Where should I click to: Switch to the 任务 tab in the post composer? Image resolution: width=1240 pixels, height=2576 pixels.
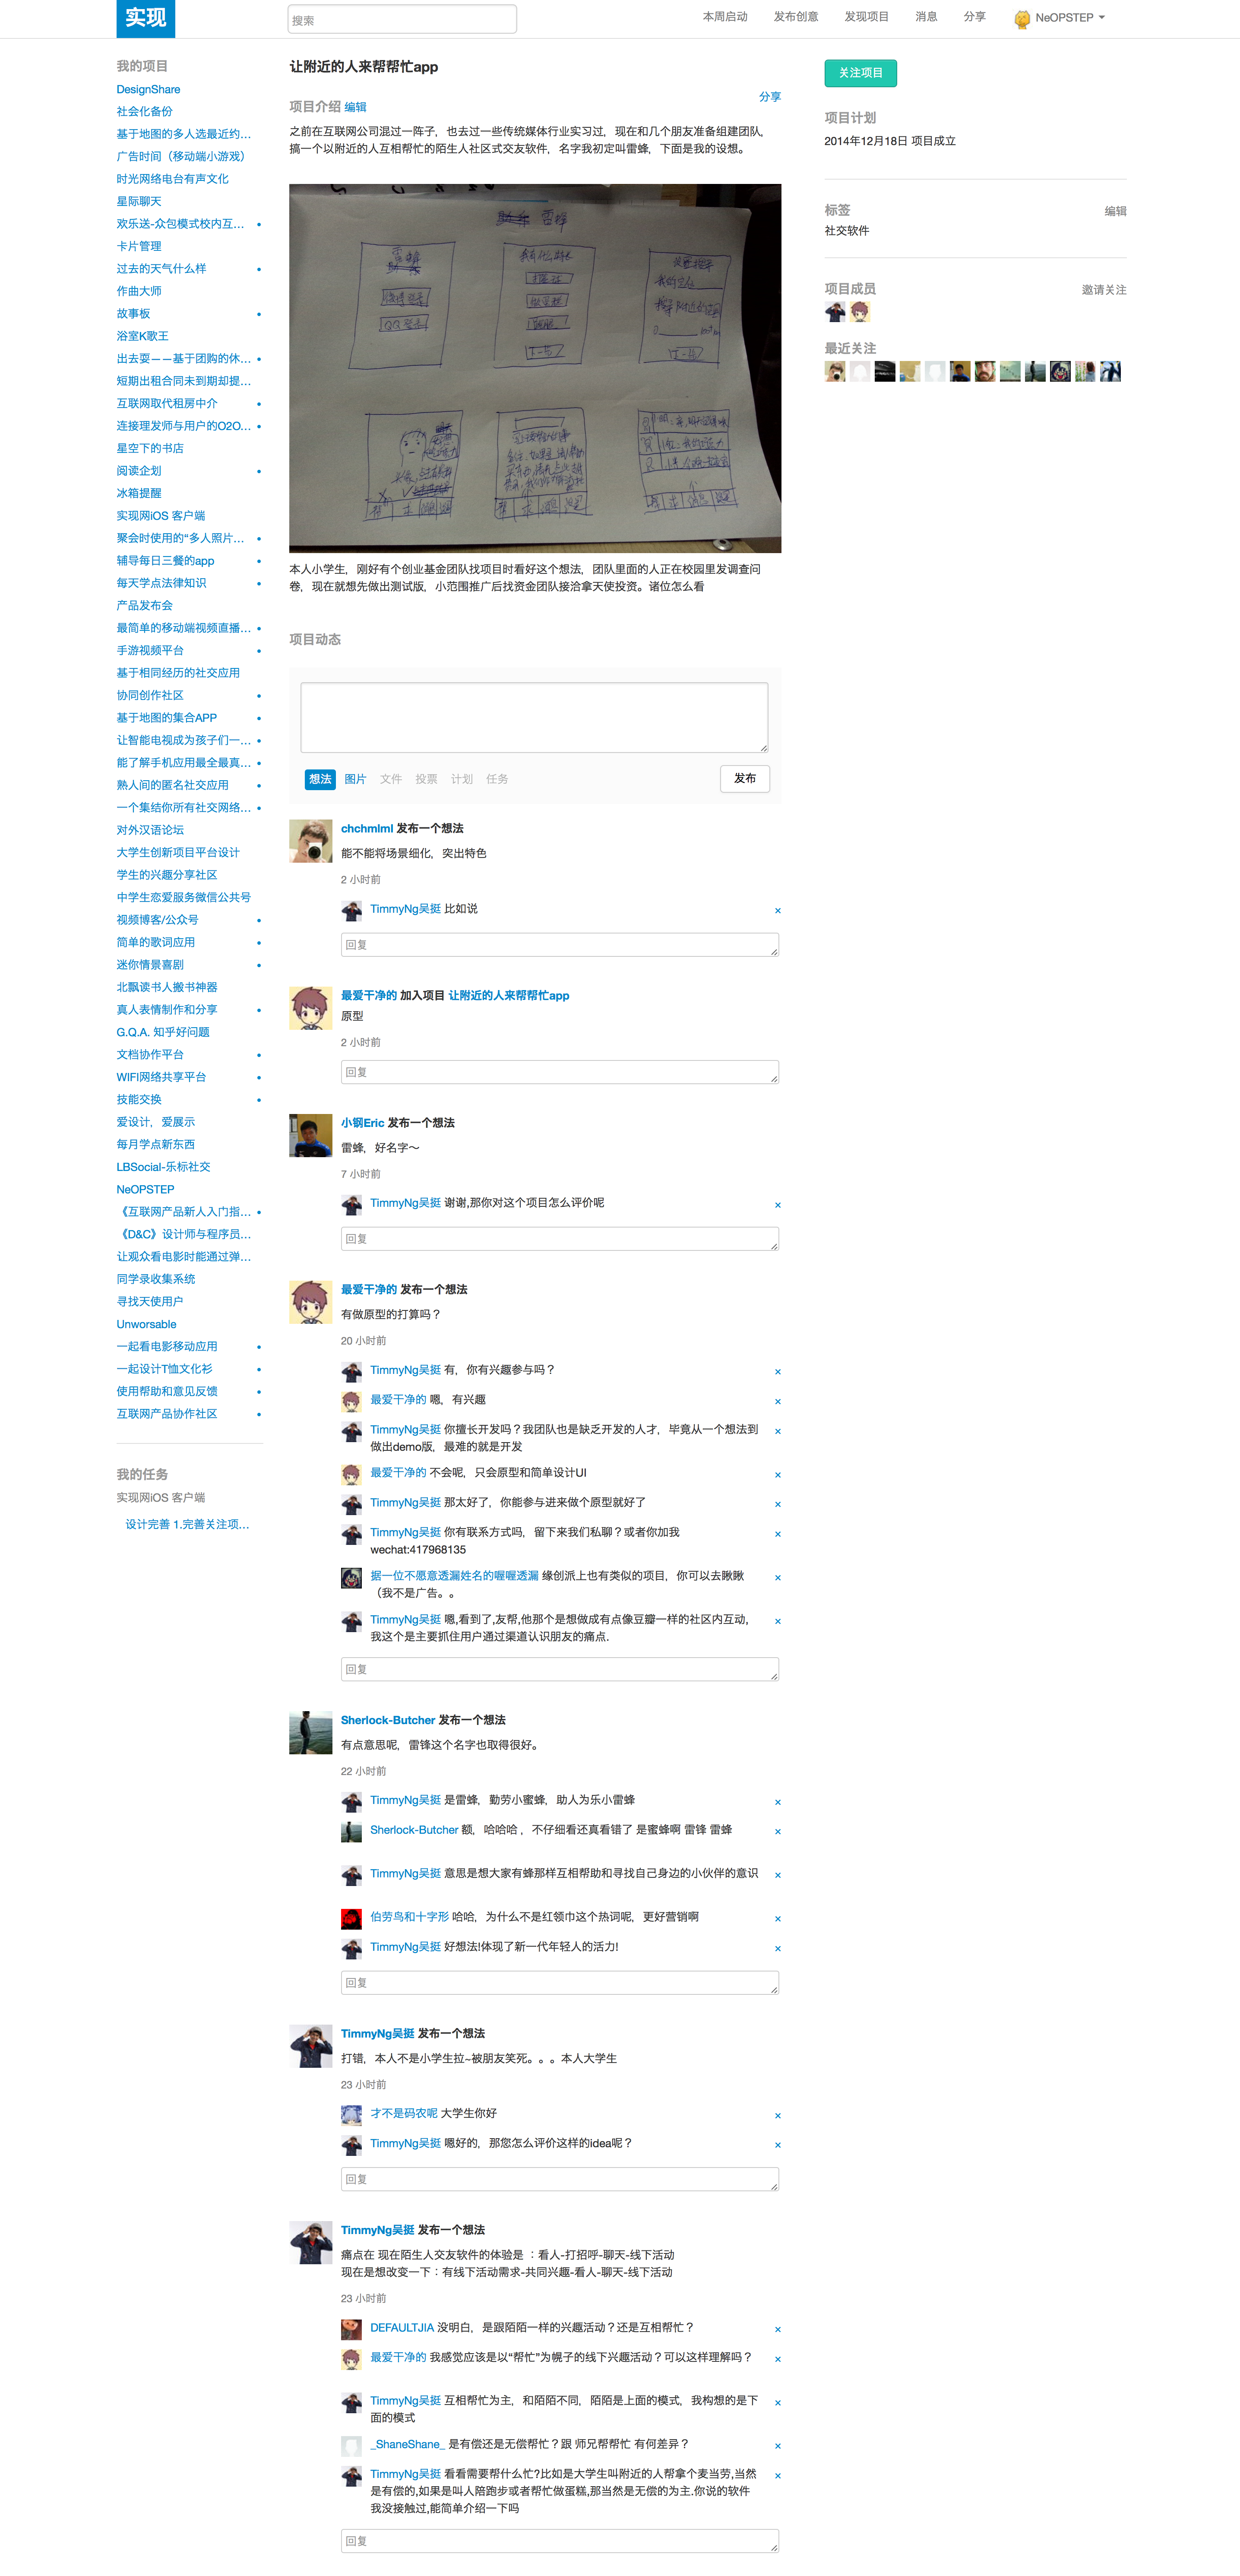coord(497,779)
